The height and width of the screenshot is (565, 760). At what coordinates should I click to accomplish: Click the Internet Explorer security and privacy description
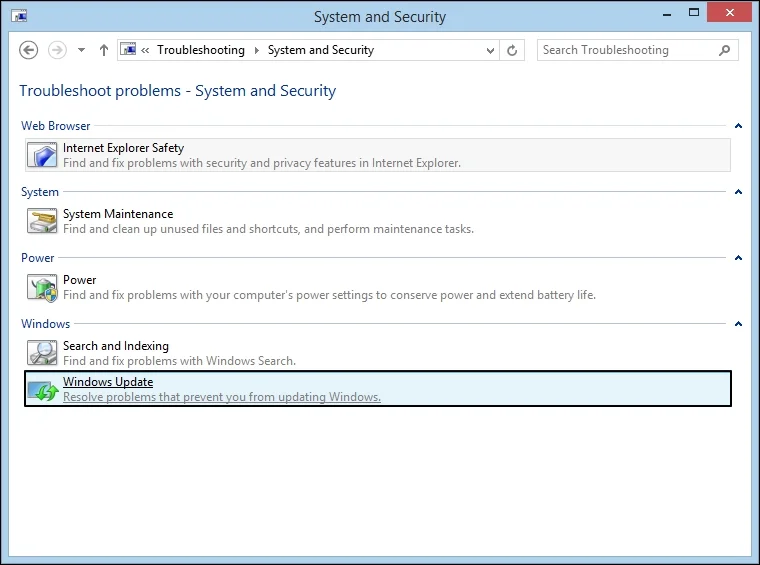coord(262,163)
